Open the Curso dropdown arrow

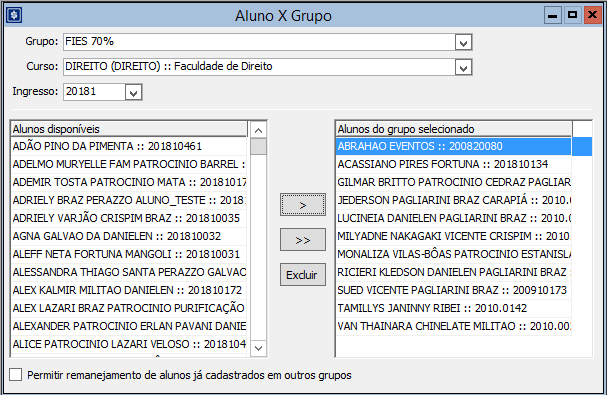pos(463,67)
